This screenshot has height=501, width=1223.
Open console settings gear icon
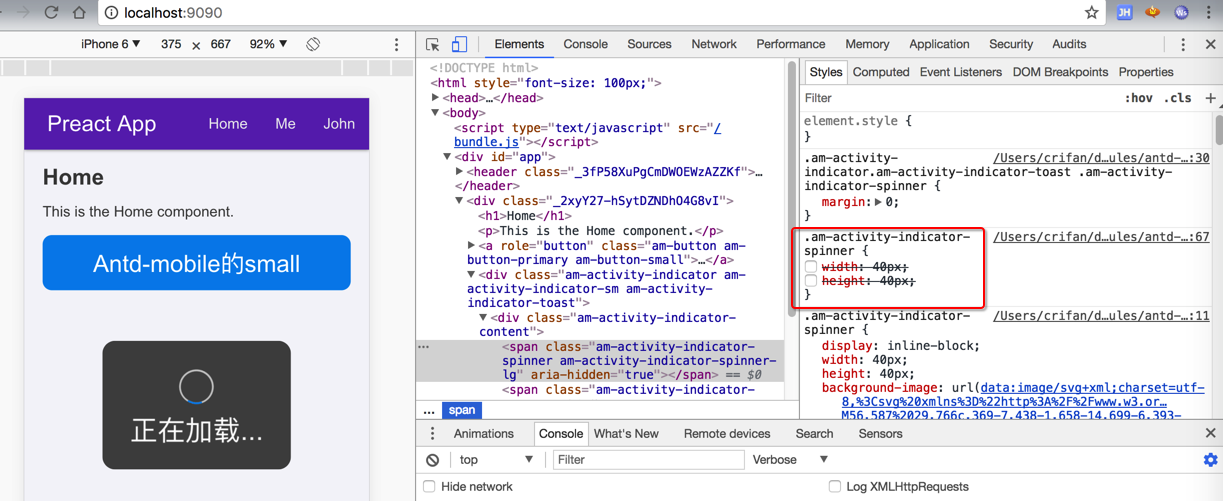(x=1210, y=460)
